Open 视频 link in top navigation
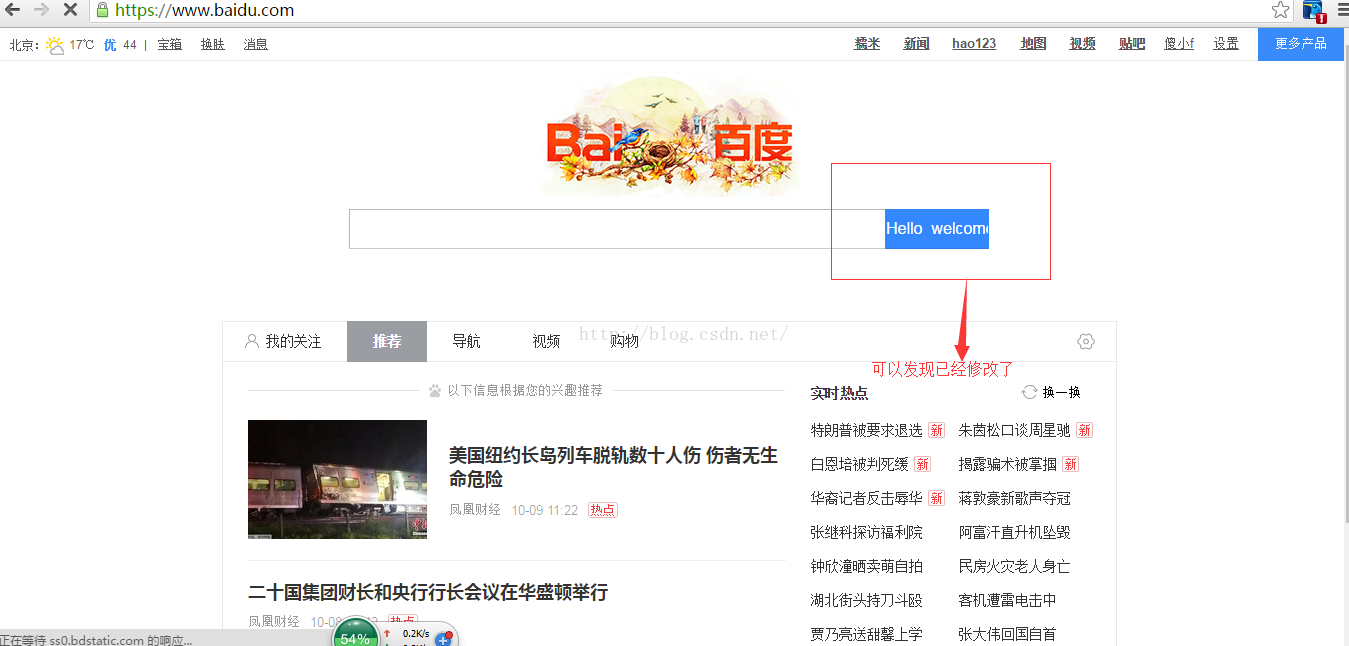Image resolution: width=1349 pixels, height=646 pixels. (1082, 43)
